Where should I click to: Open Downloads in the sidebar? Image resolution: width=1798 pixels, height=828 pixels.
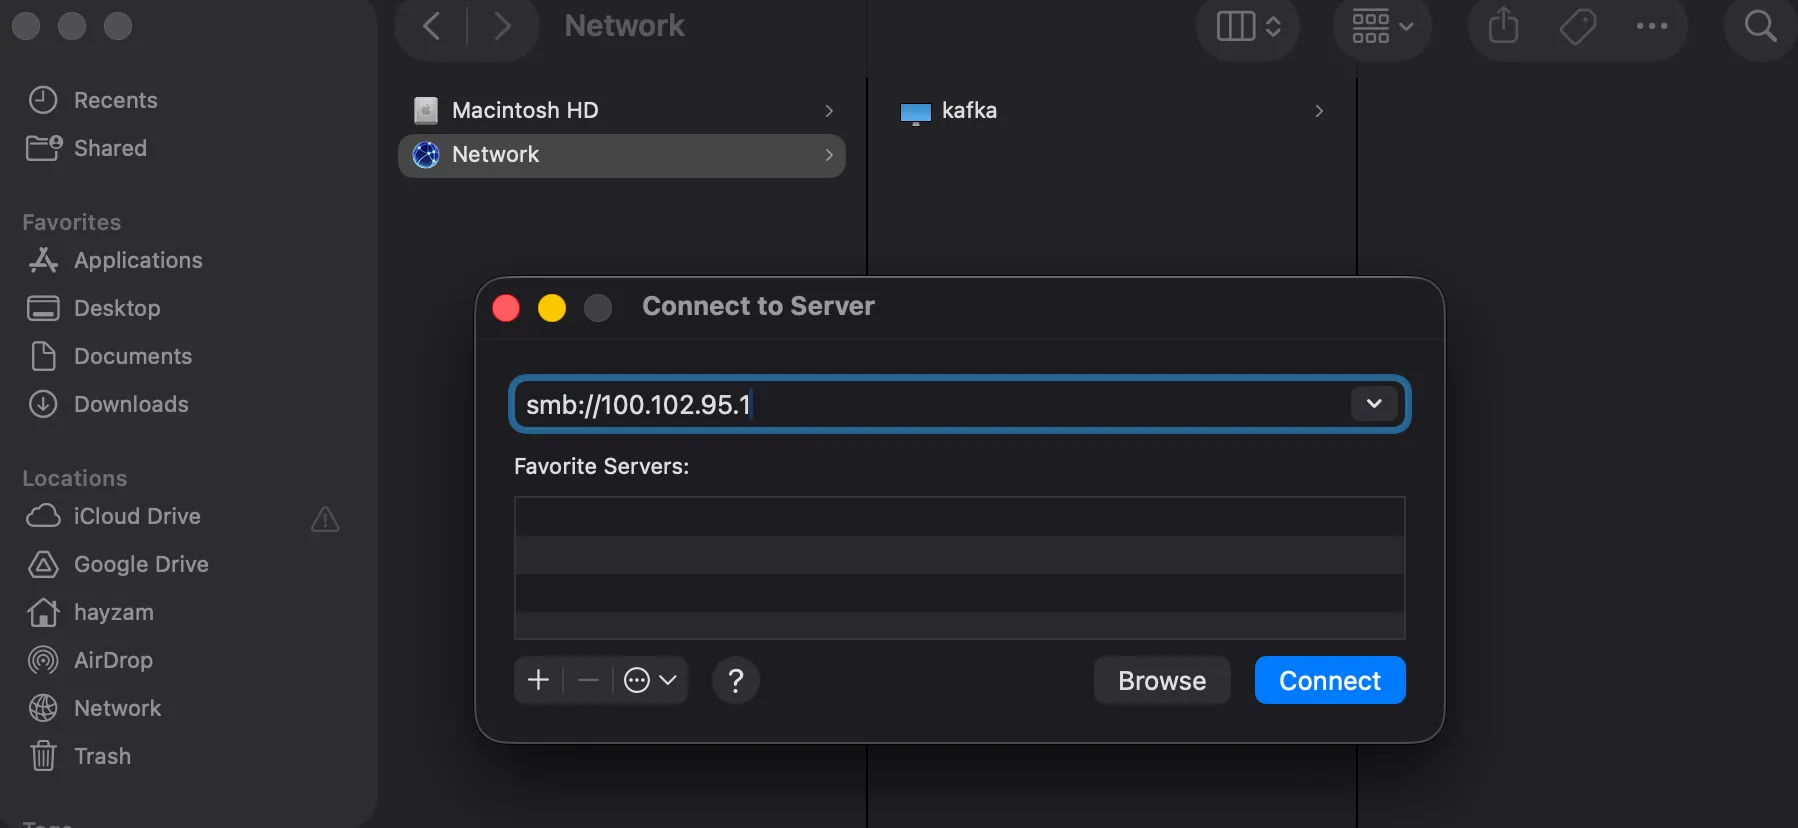108,404
